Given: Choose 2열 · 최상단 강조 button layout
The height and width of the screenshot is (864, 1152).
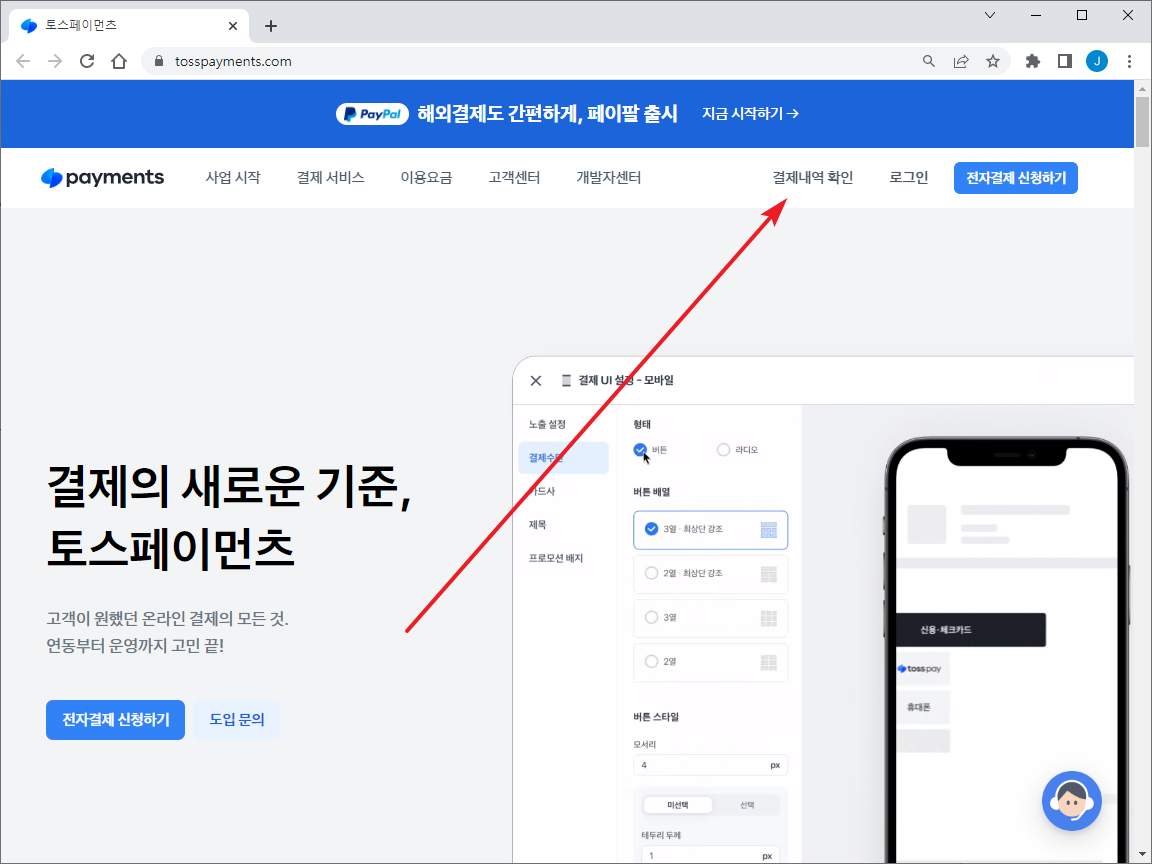Looking at the screenshot, I should point(710,574).
